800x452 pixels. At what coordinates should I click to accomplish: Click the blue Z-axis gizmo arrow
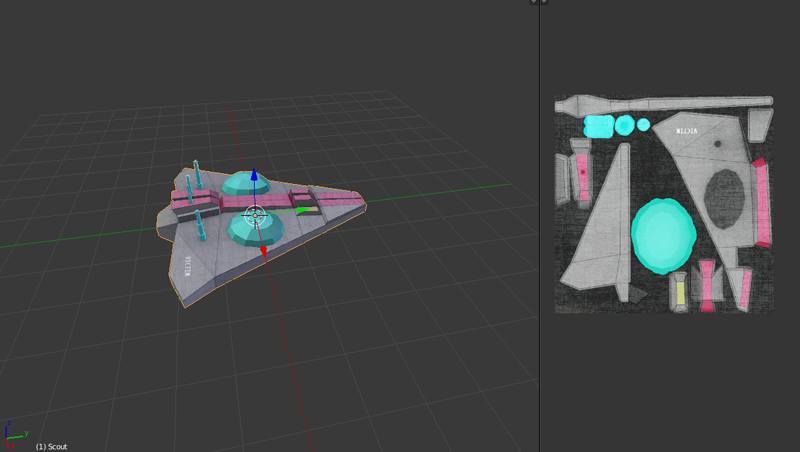(x=254, y=177)
